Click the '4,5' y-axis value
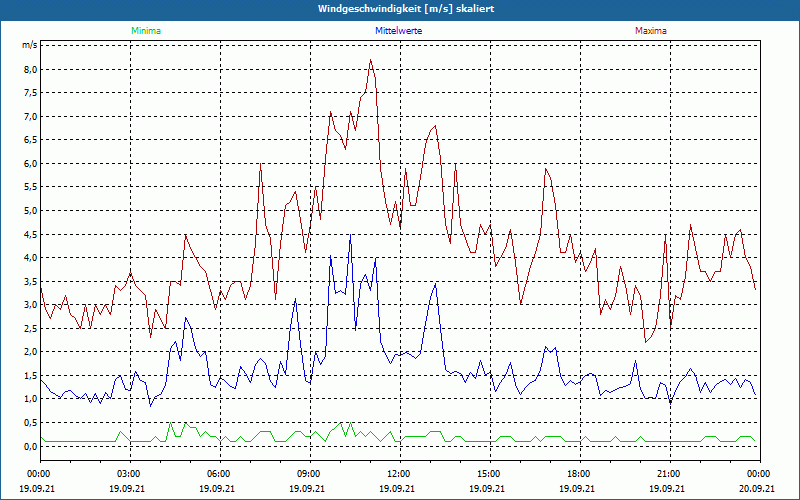Image resolution: width=800 pixels, height=500 pixels. tap(31, 234)
